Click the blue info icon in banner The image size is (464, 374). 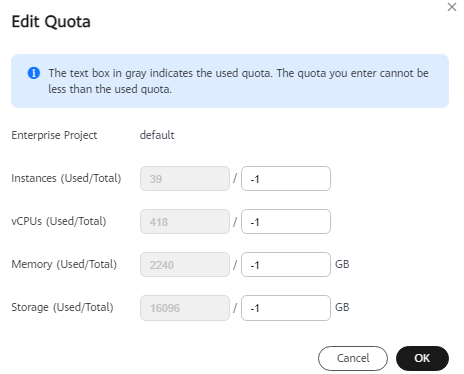[34, 73]
